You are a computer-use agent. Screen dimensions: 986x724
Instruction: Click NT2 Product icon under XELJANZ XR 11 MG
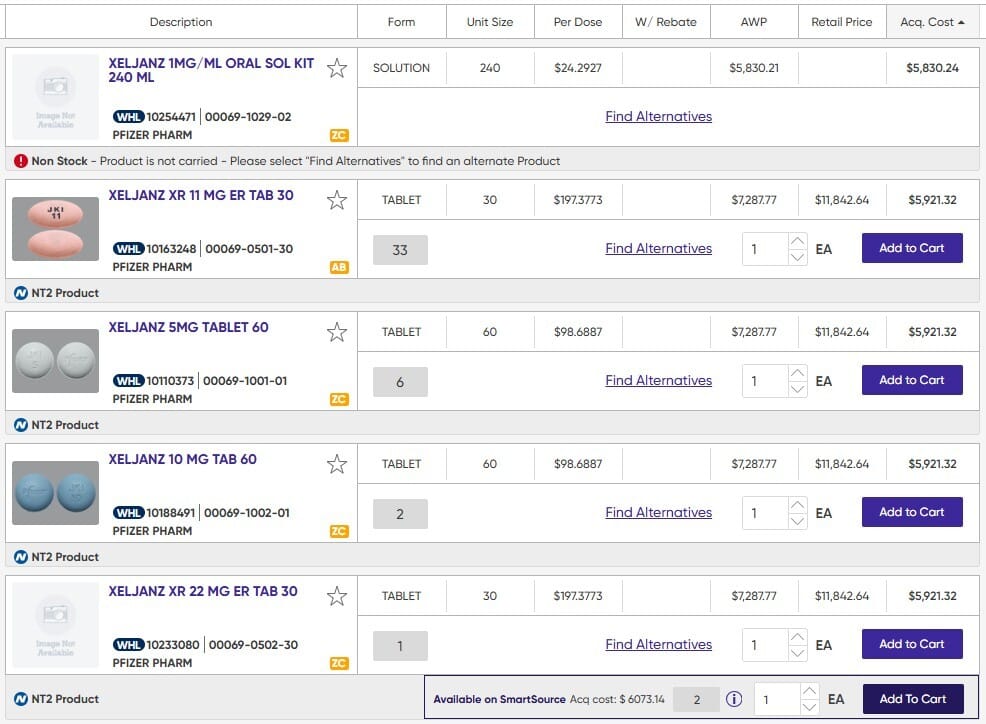pos(21,293)
